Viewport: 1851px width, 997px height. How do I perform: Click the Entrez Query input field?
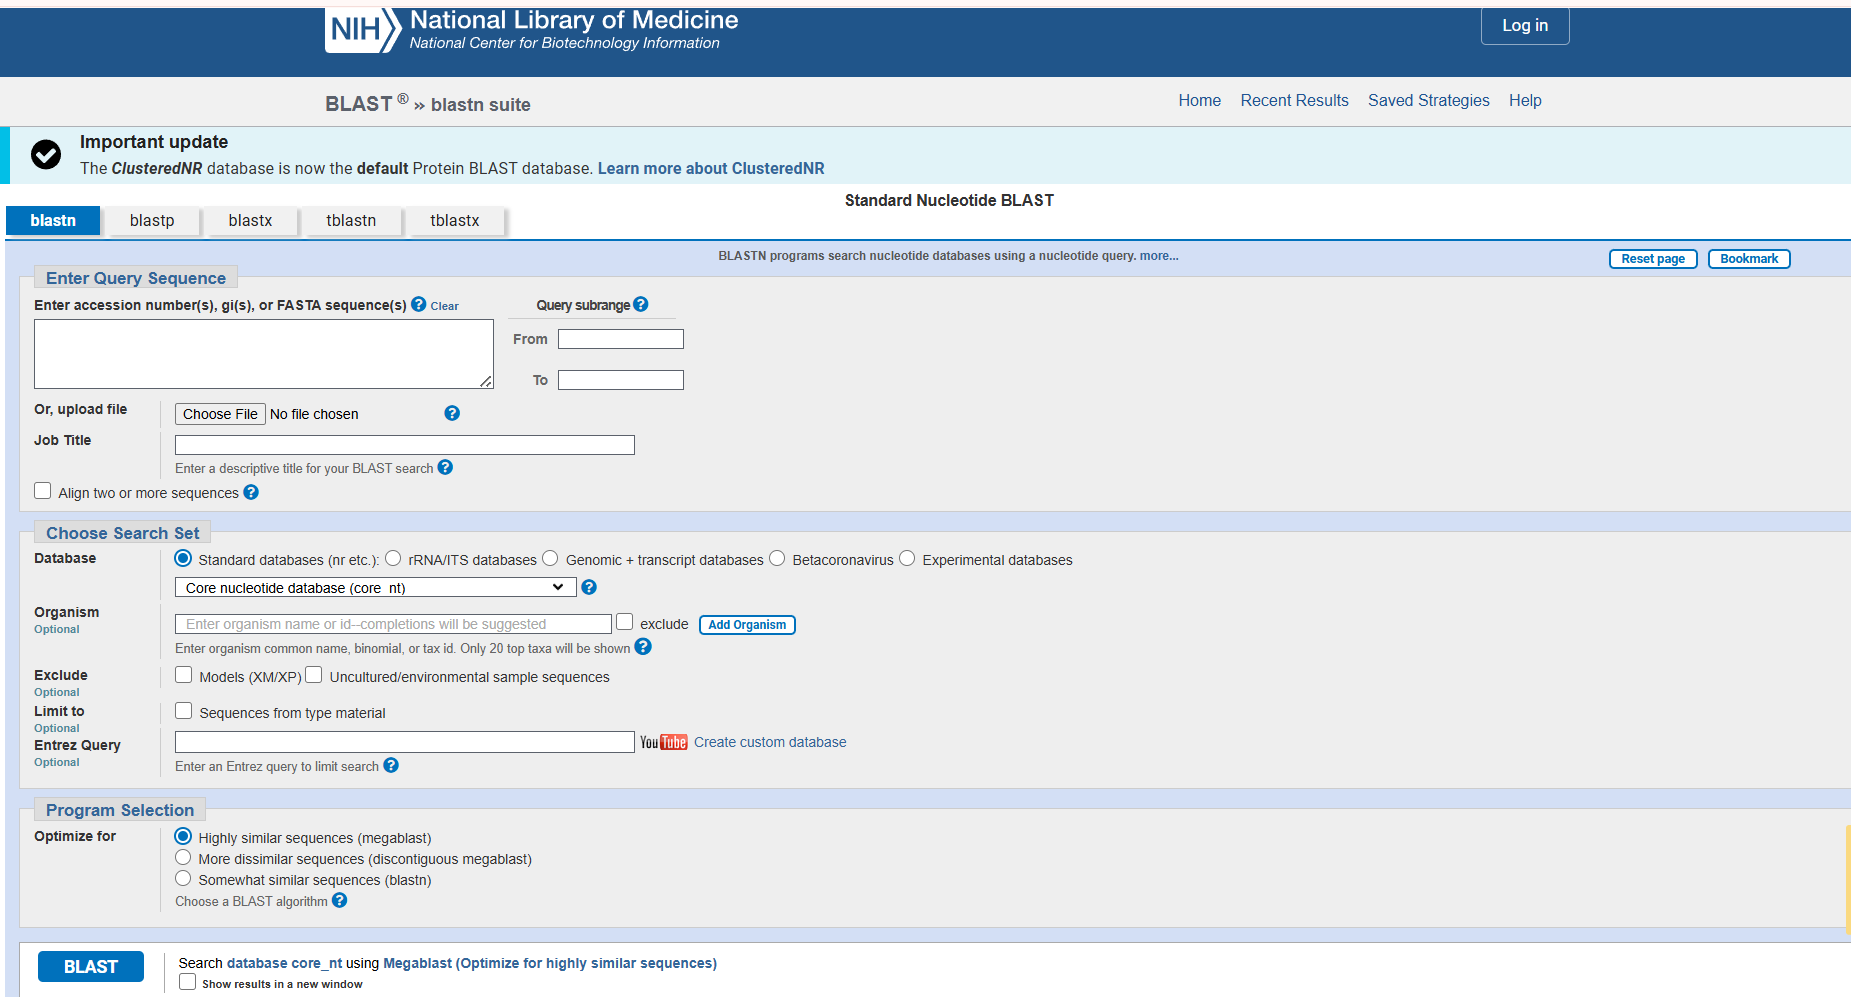405,742
